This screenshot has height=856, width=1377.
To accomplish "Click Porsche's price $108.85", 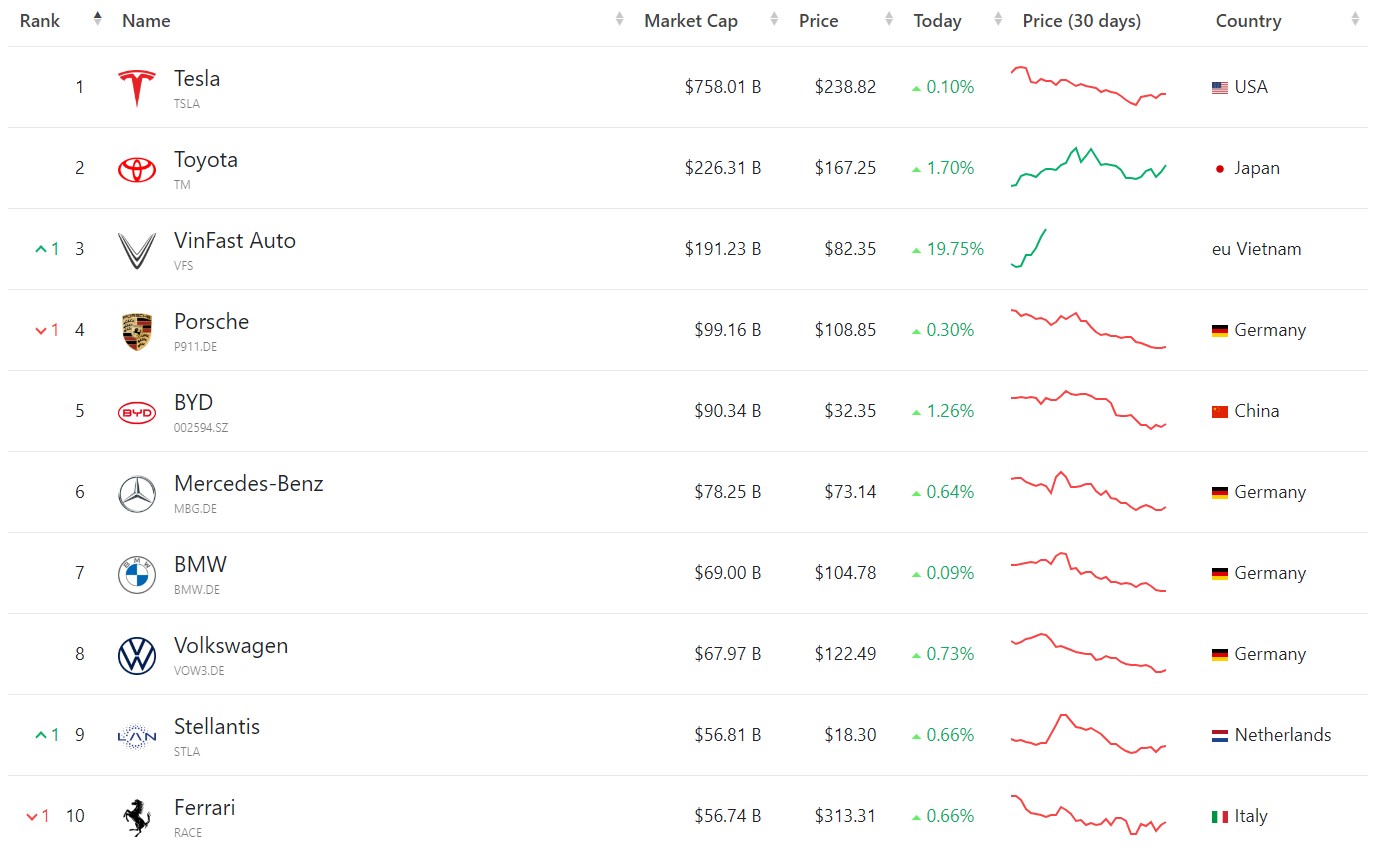I will (x=845, y=331).
